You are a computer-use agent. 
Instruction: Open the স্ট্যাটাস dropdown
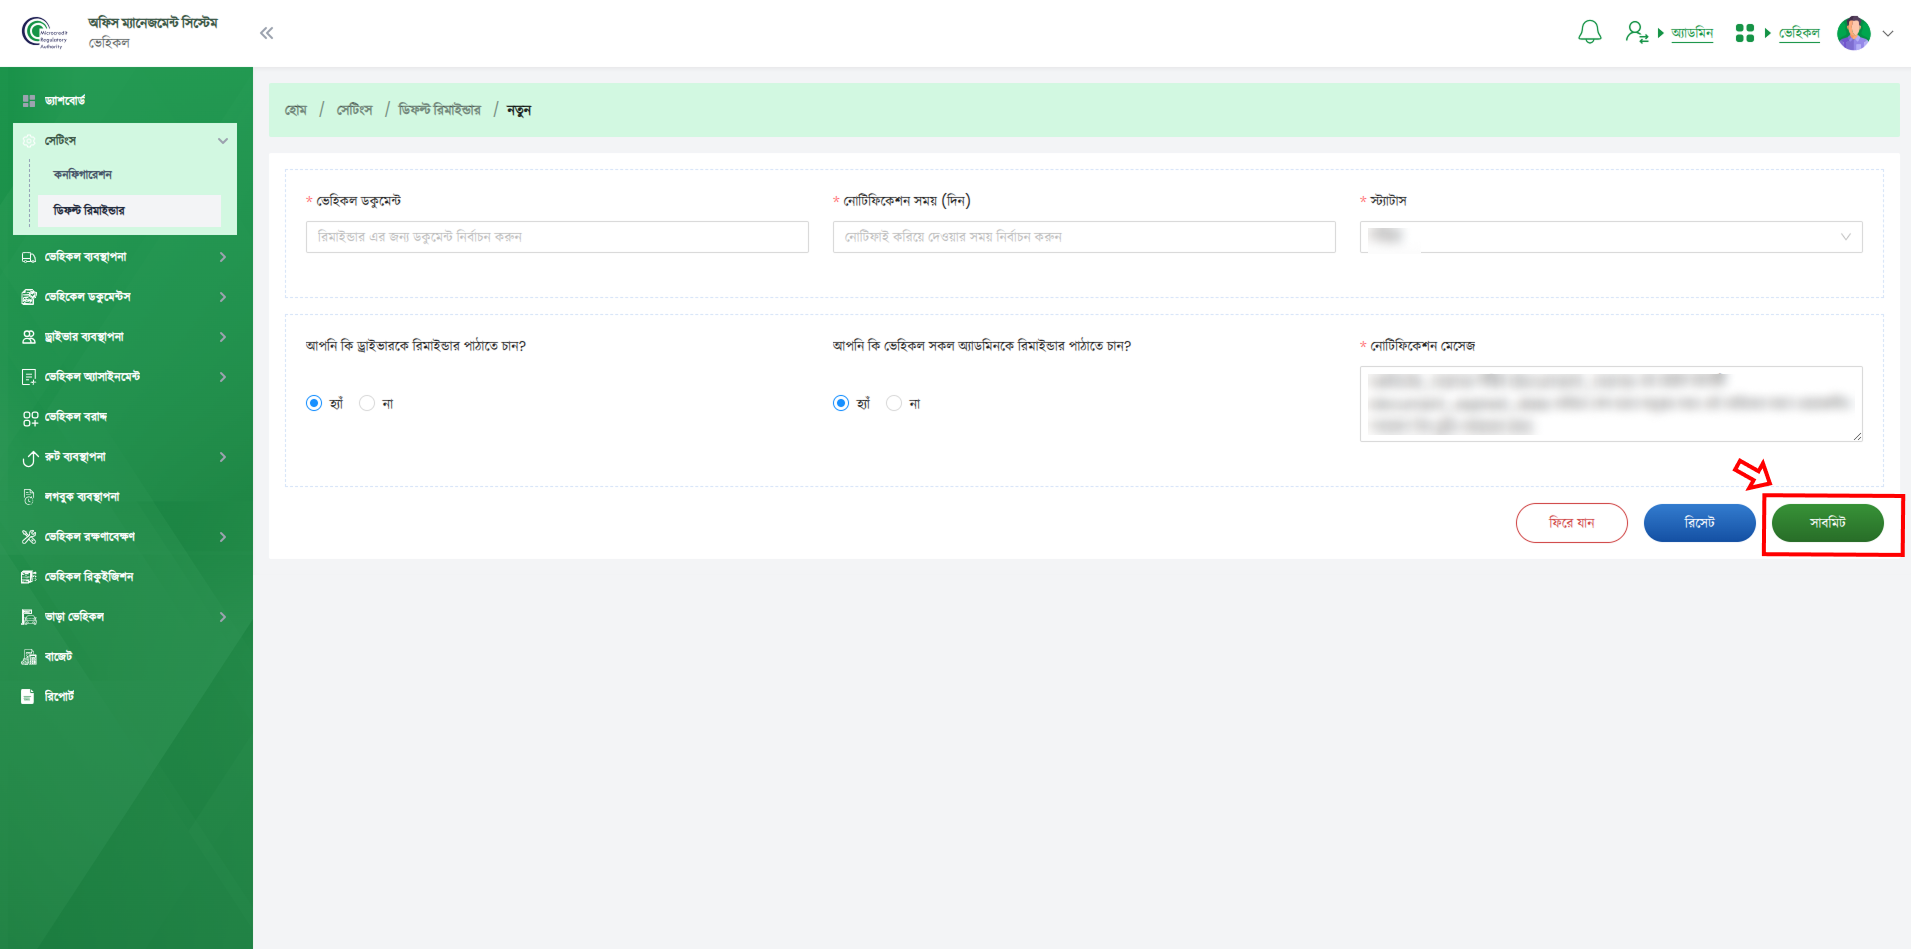[x=1610, y=237]
